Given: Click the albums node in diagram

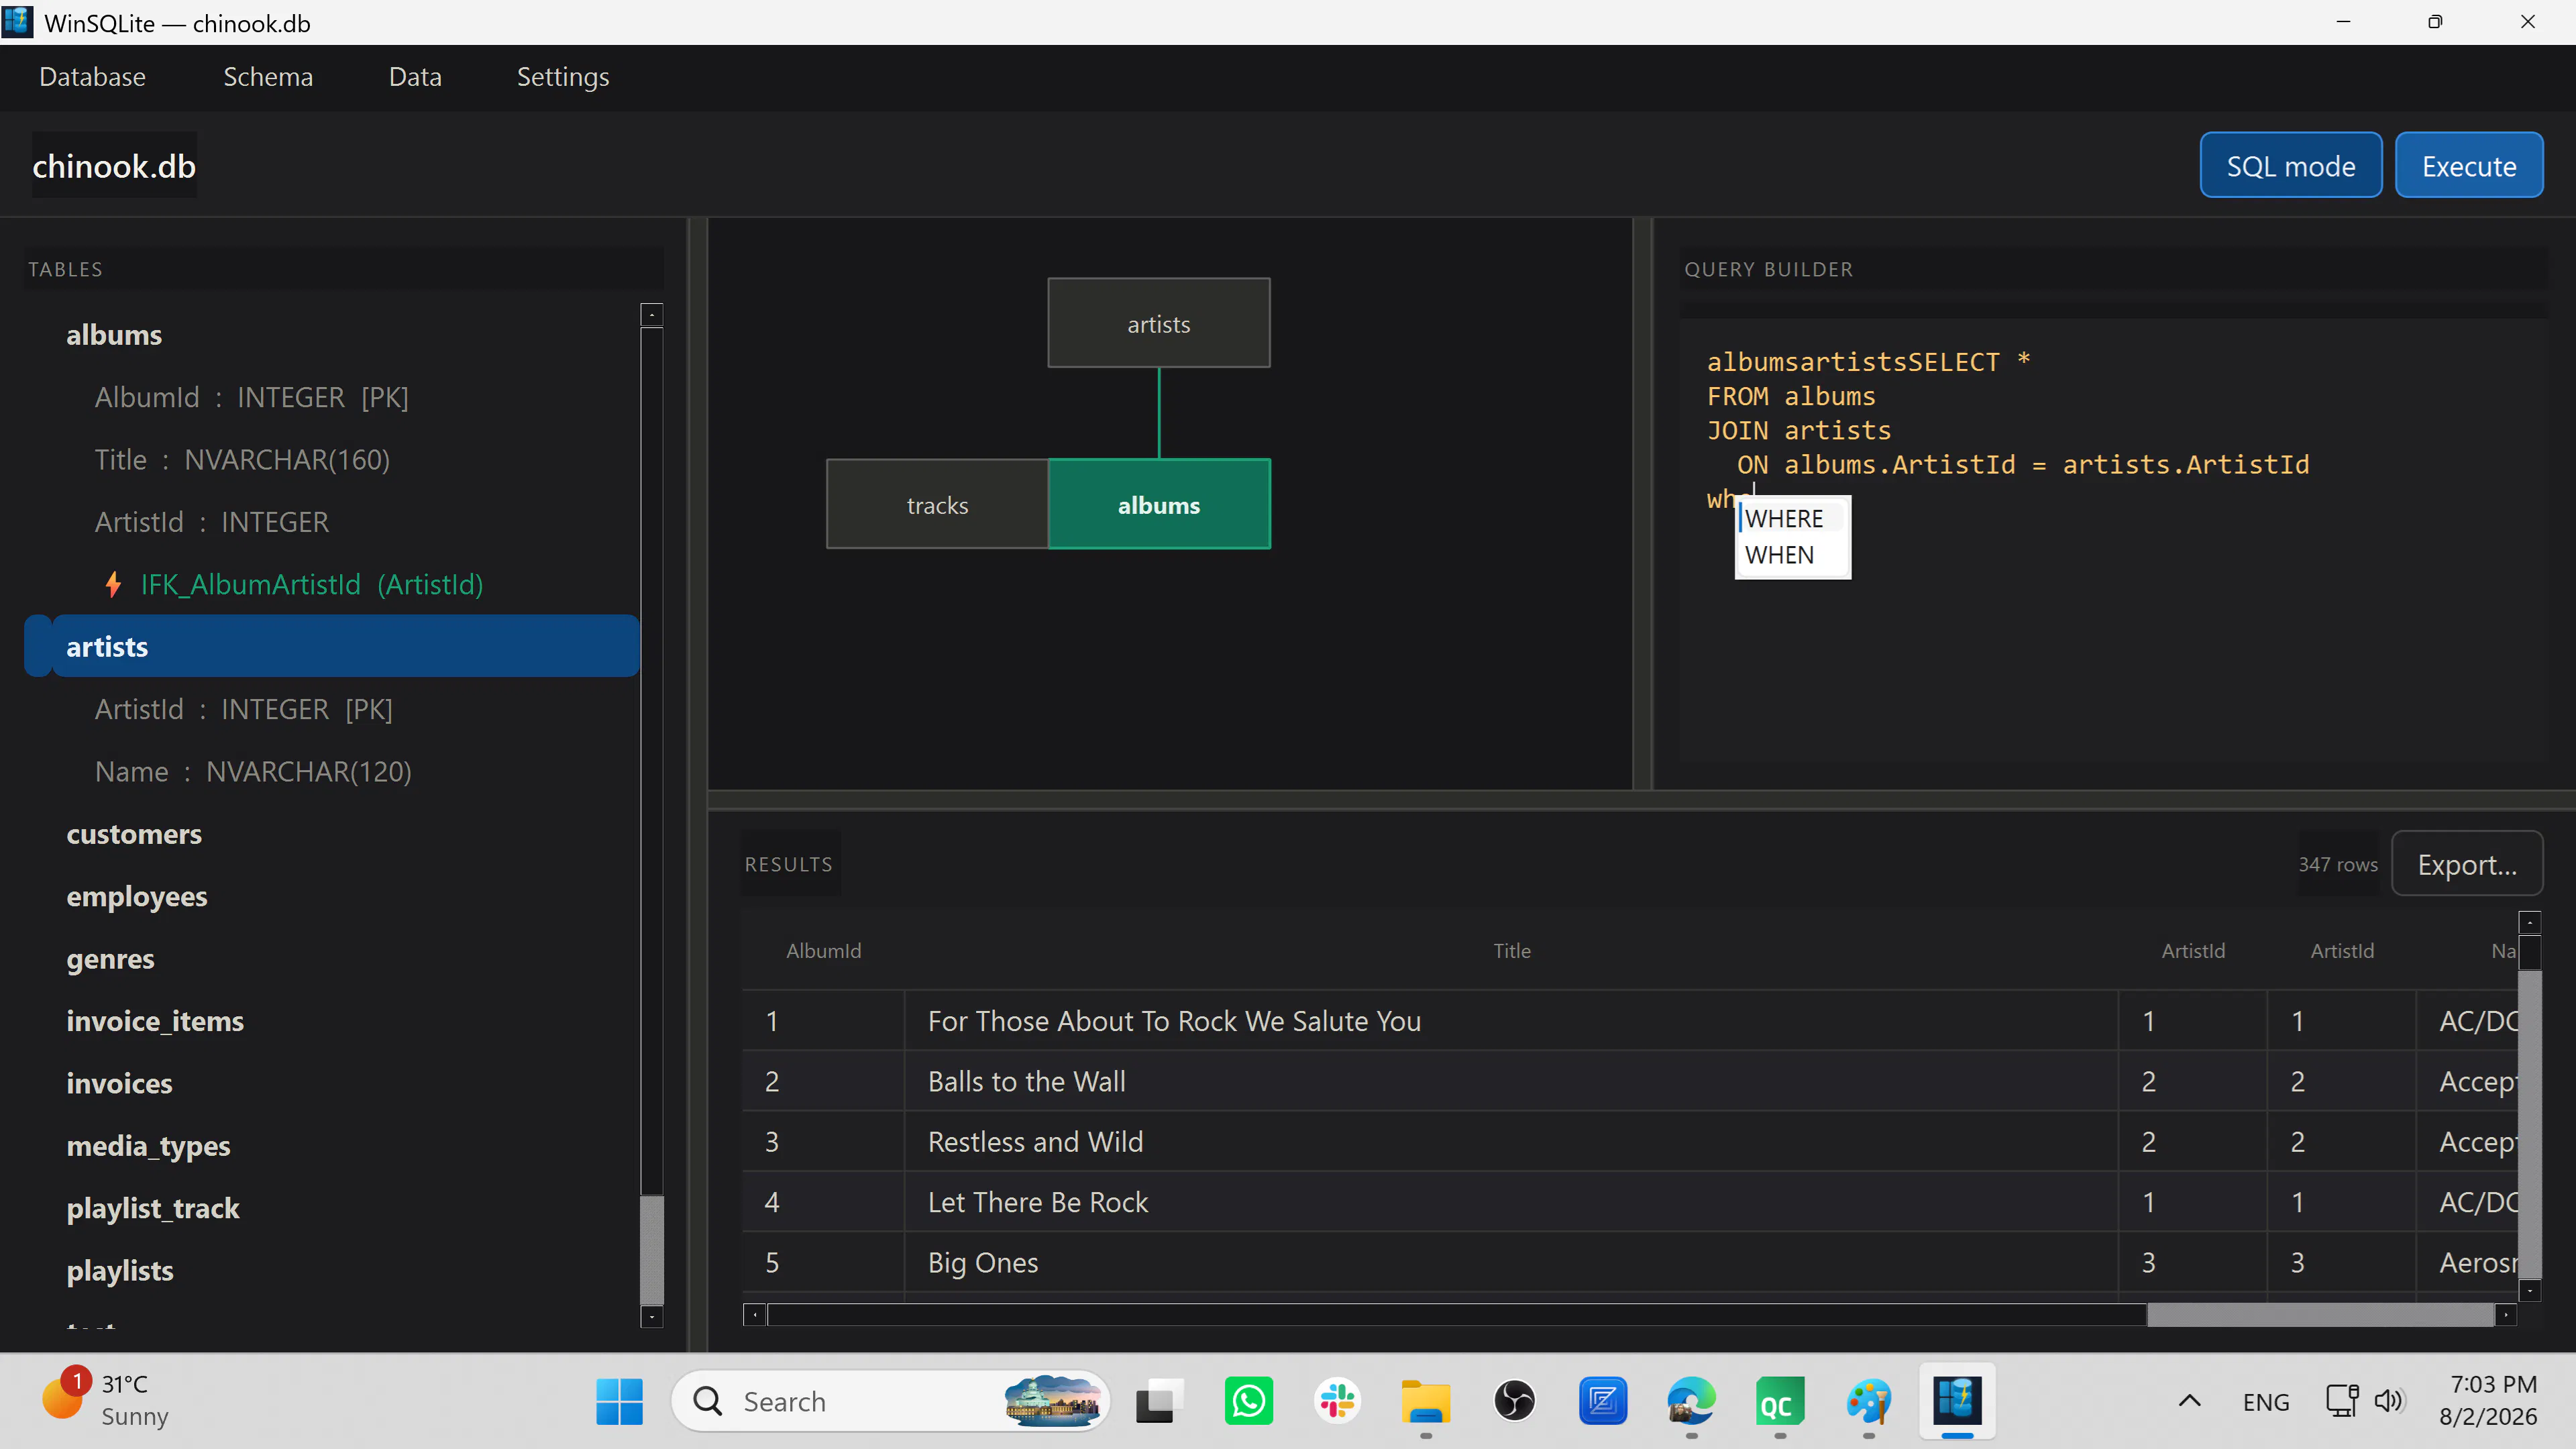Looking at the screenshot, I should pyautogui.click(x=1159, y=504).
